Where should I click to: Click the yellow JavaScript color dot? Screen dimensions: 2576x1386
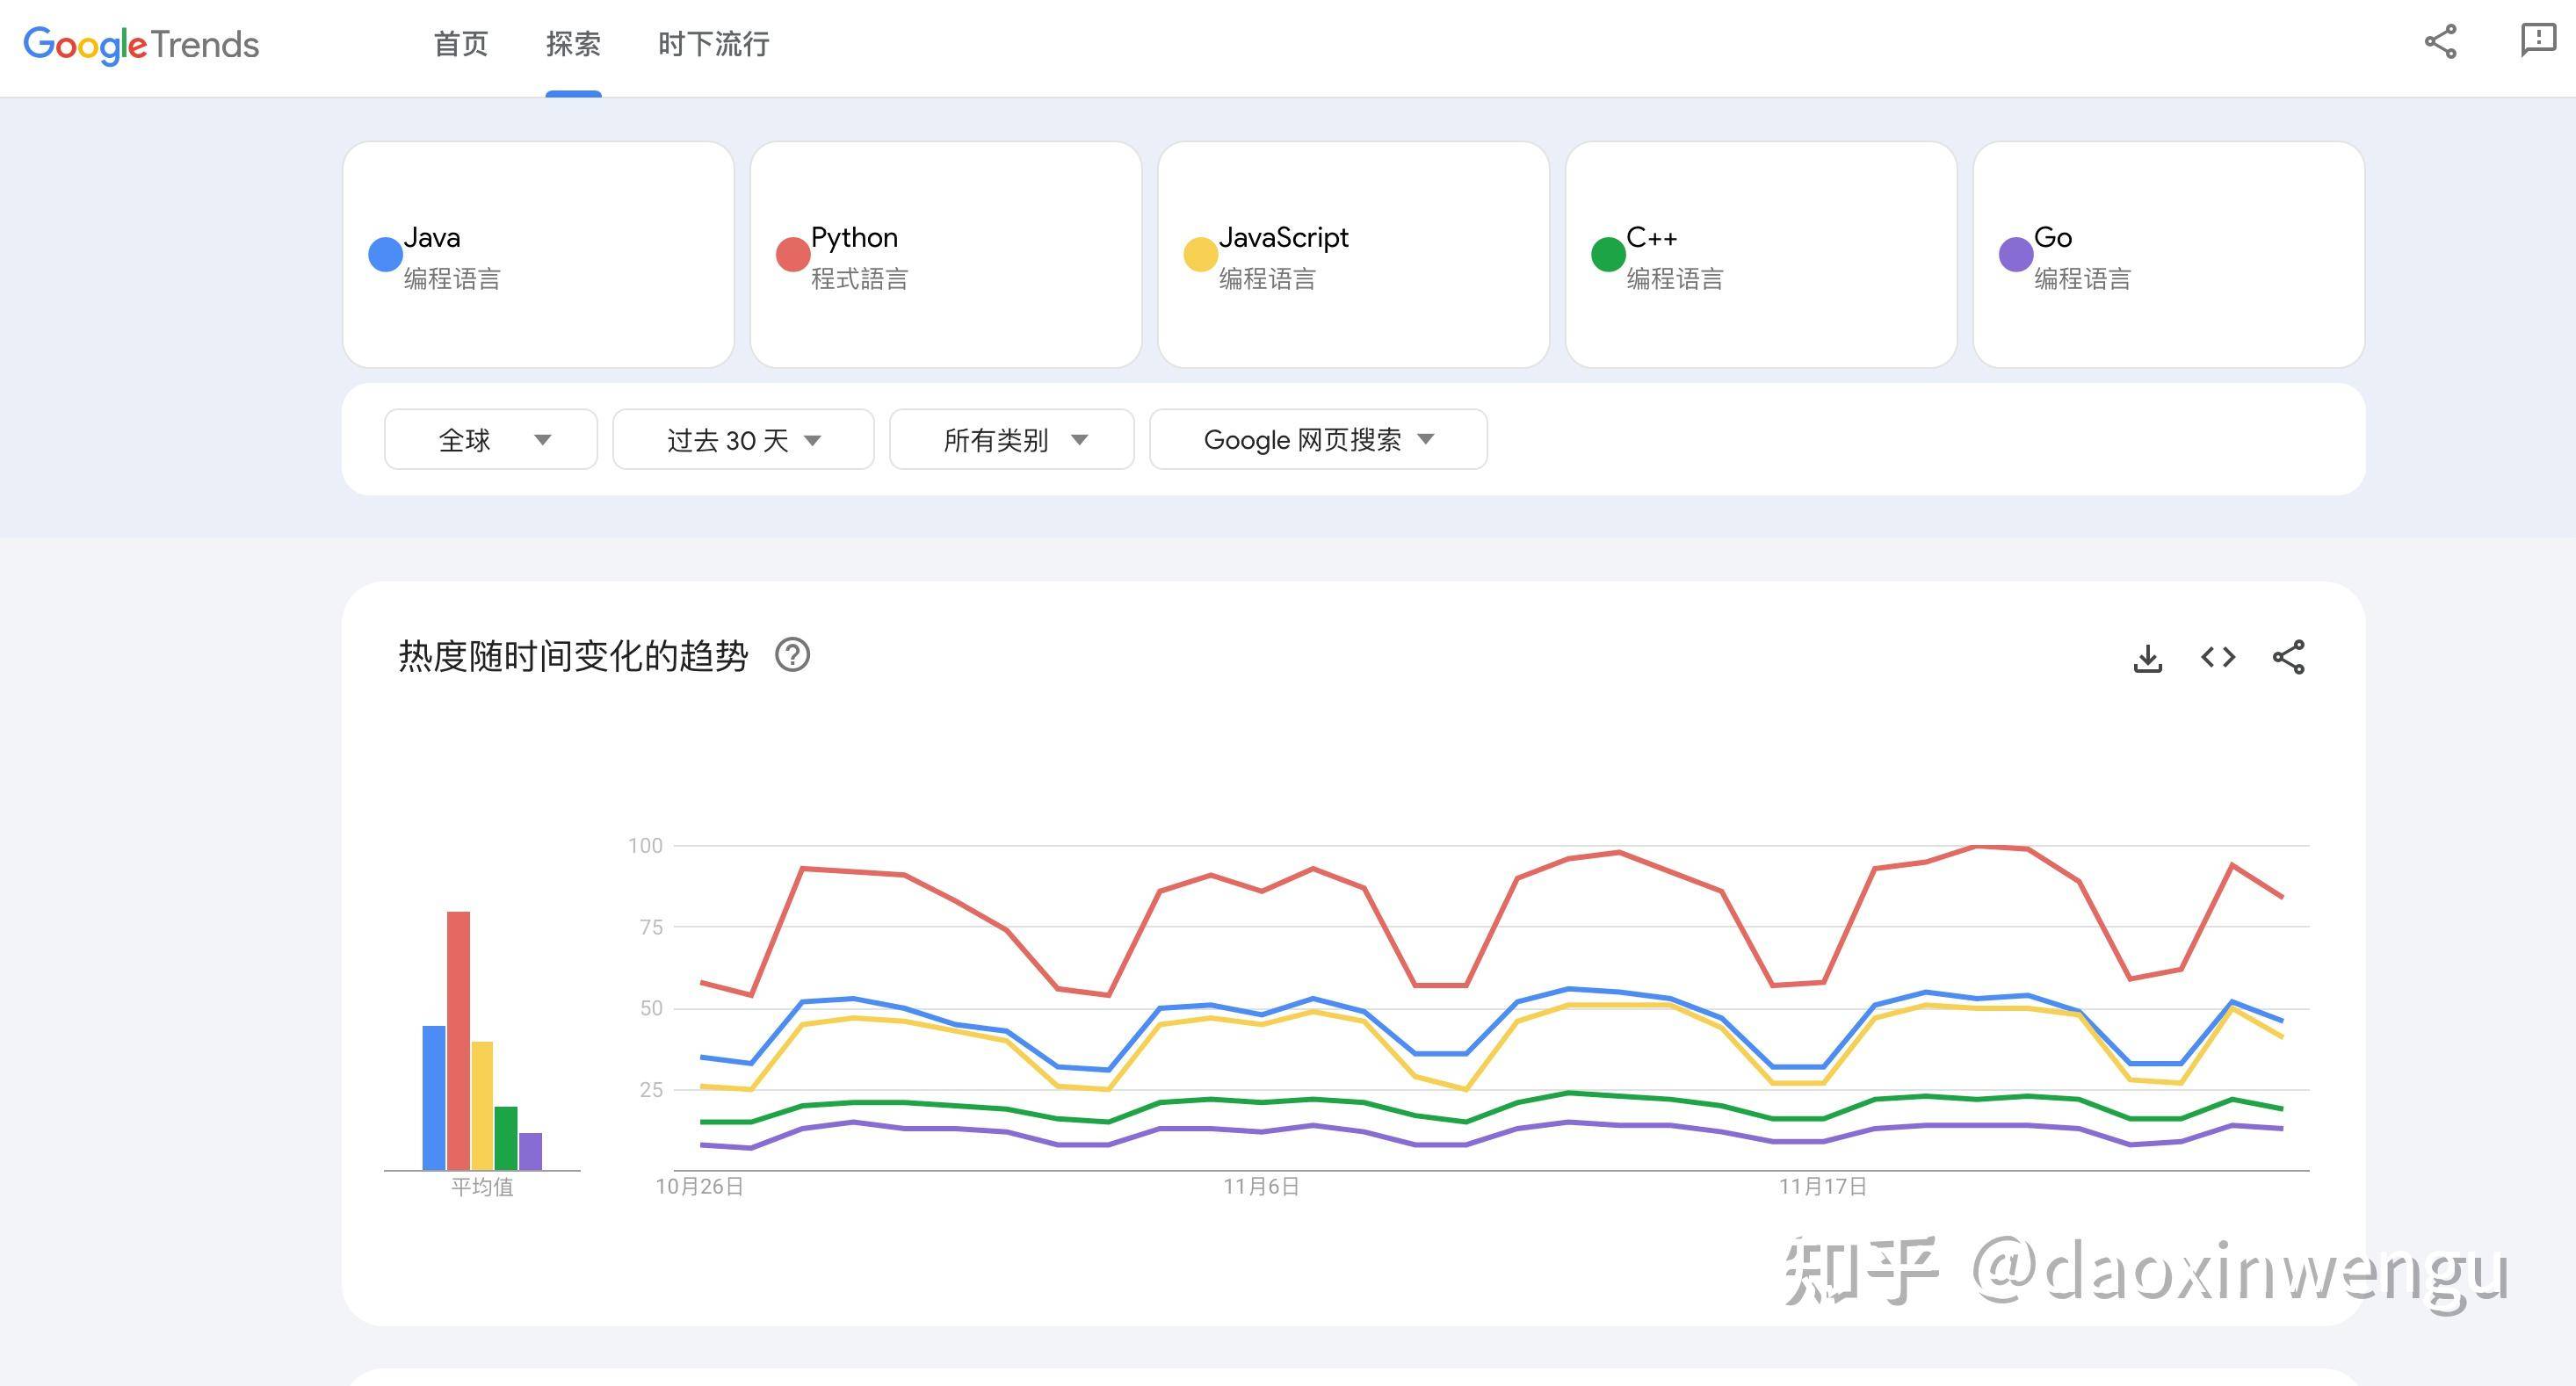[1200, 254]
